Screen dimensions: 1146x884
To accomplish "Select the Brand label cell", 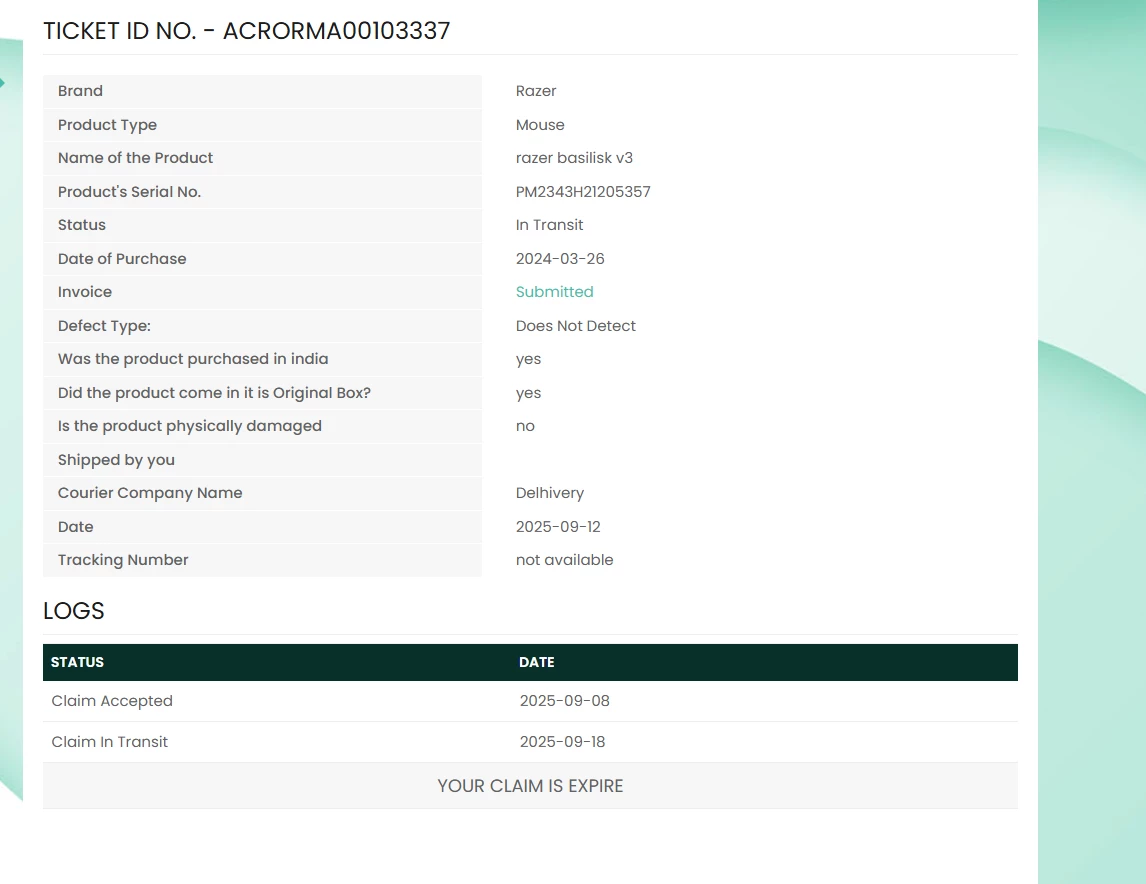I will point(262,91).
